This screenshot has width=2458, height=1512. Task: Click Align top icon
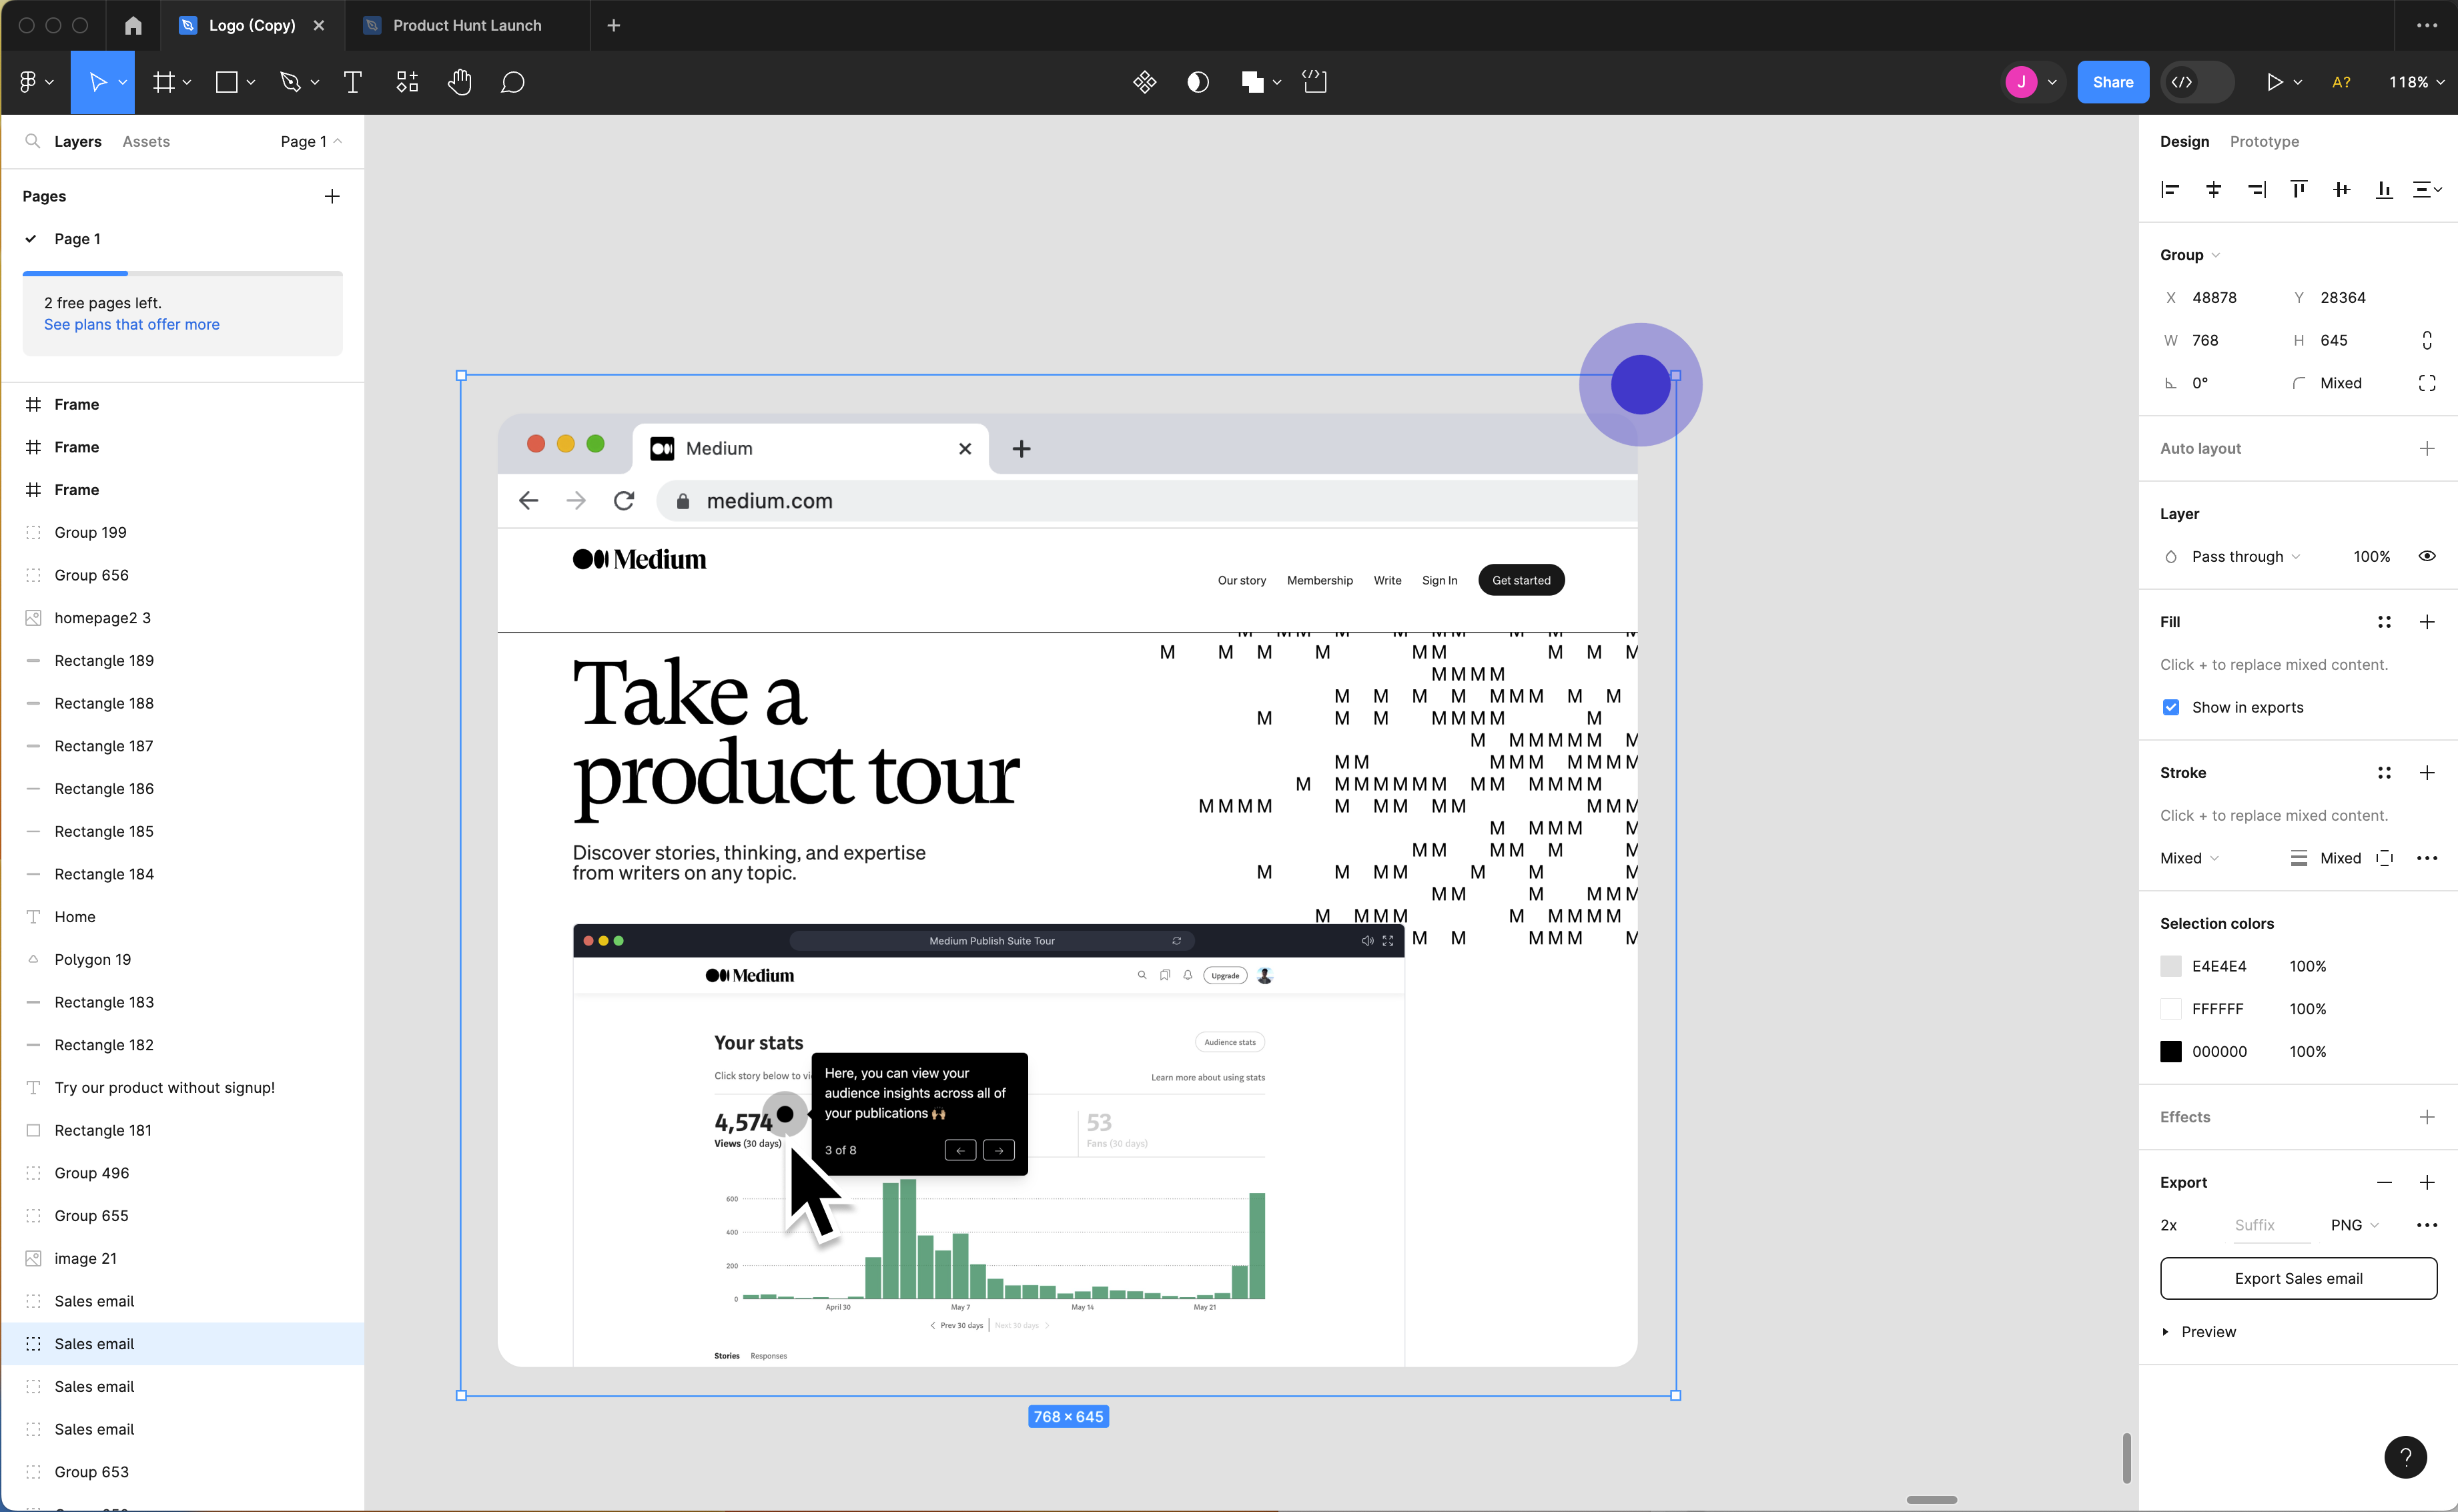2299,190
